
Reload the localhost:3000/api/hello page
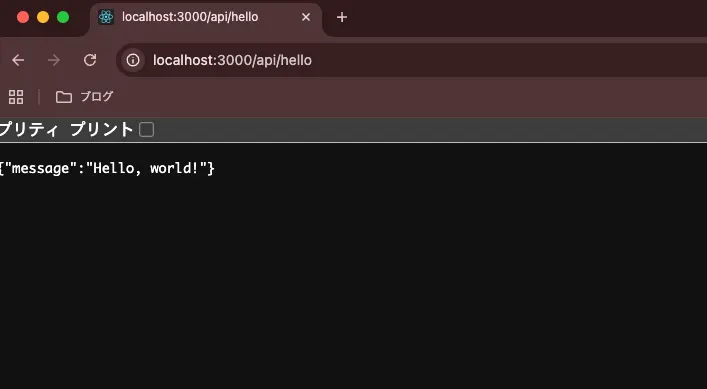click(90, 60)
